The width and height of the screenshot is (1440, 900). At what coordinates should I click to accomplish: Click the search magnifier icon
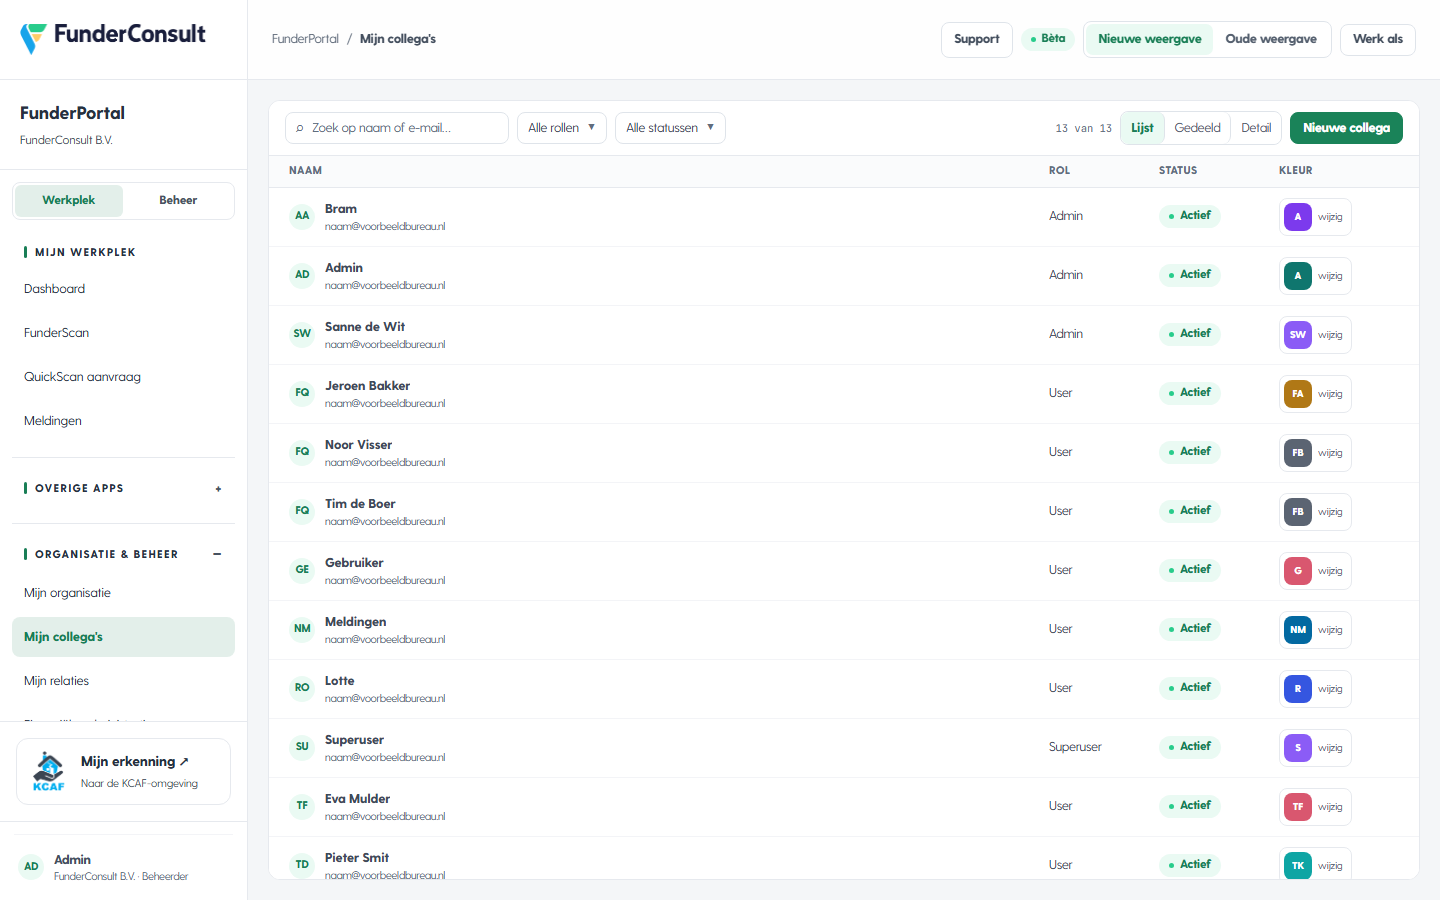click(x=299, y=128)
